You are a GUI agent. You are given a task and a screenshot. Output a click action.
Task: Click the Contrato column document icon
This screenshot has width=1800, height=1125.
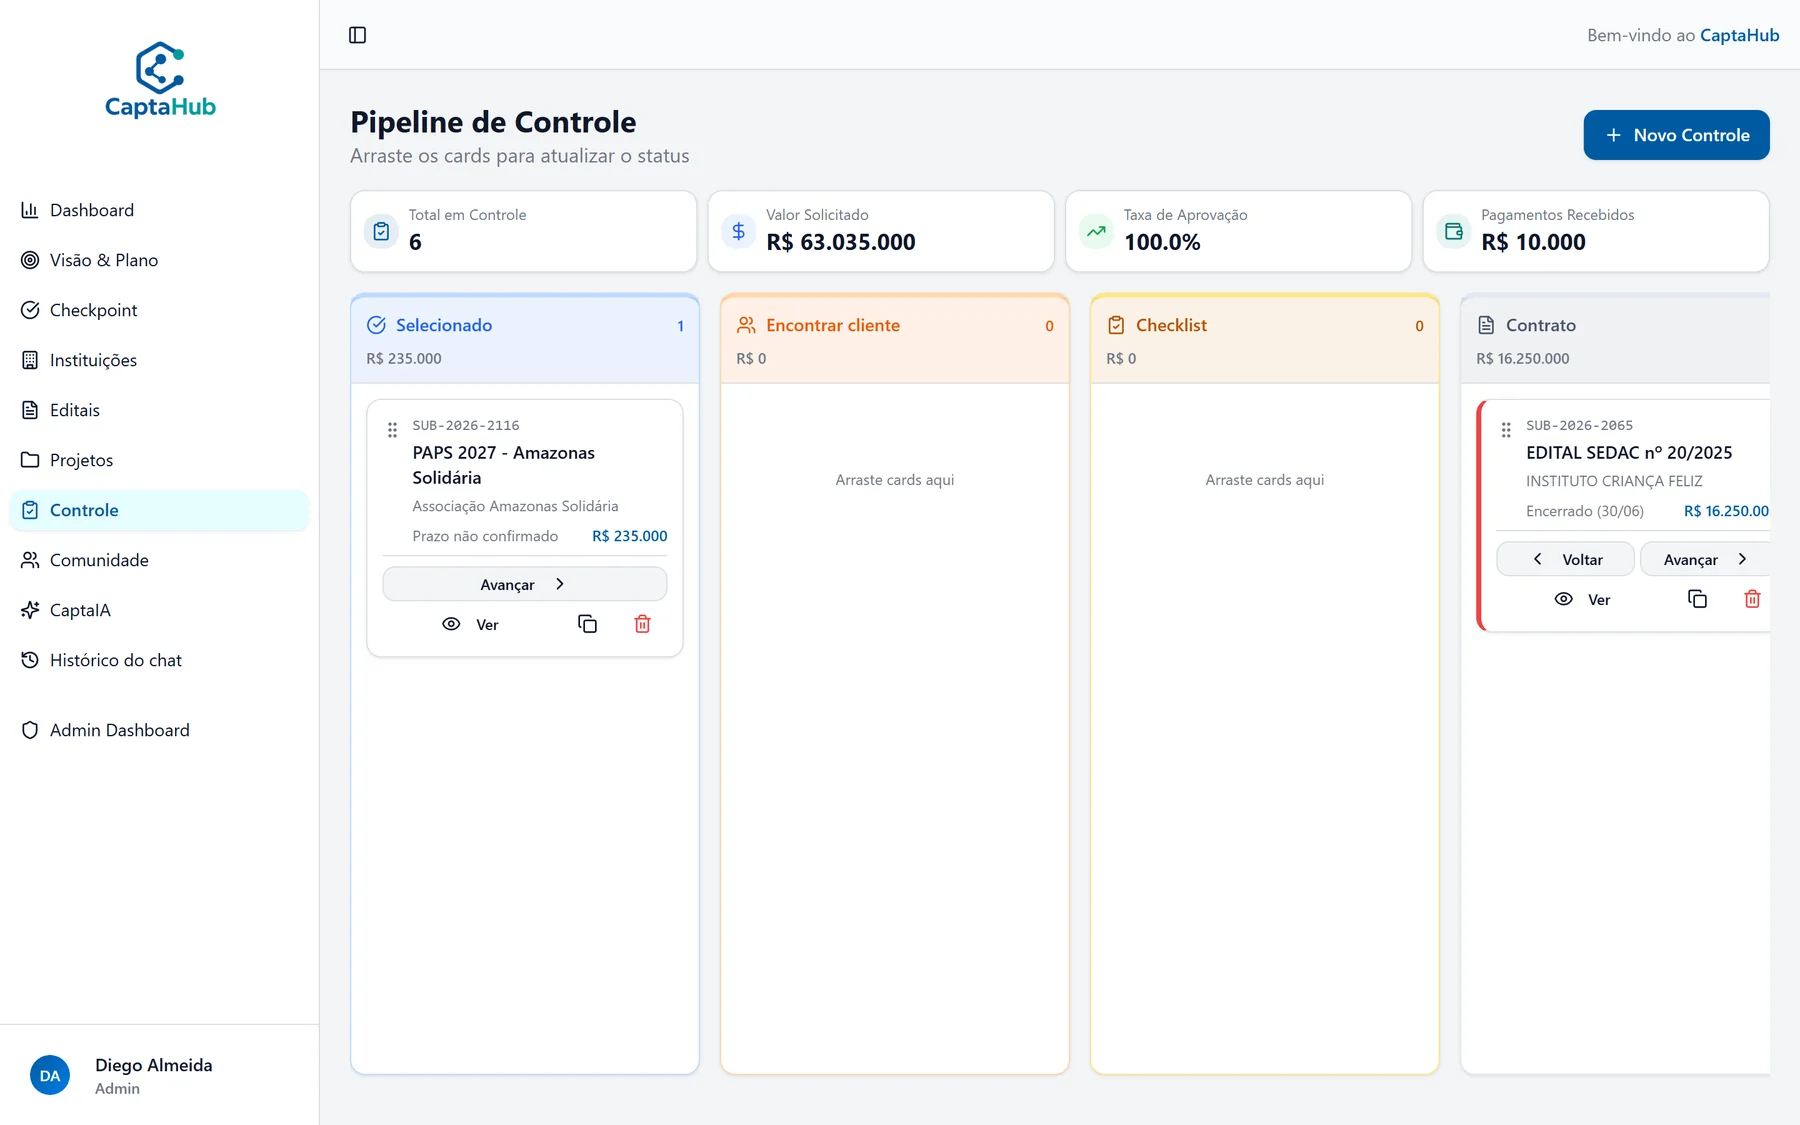point(1486,325)
